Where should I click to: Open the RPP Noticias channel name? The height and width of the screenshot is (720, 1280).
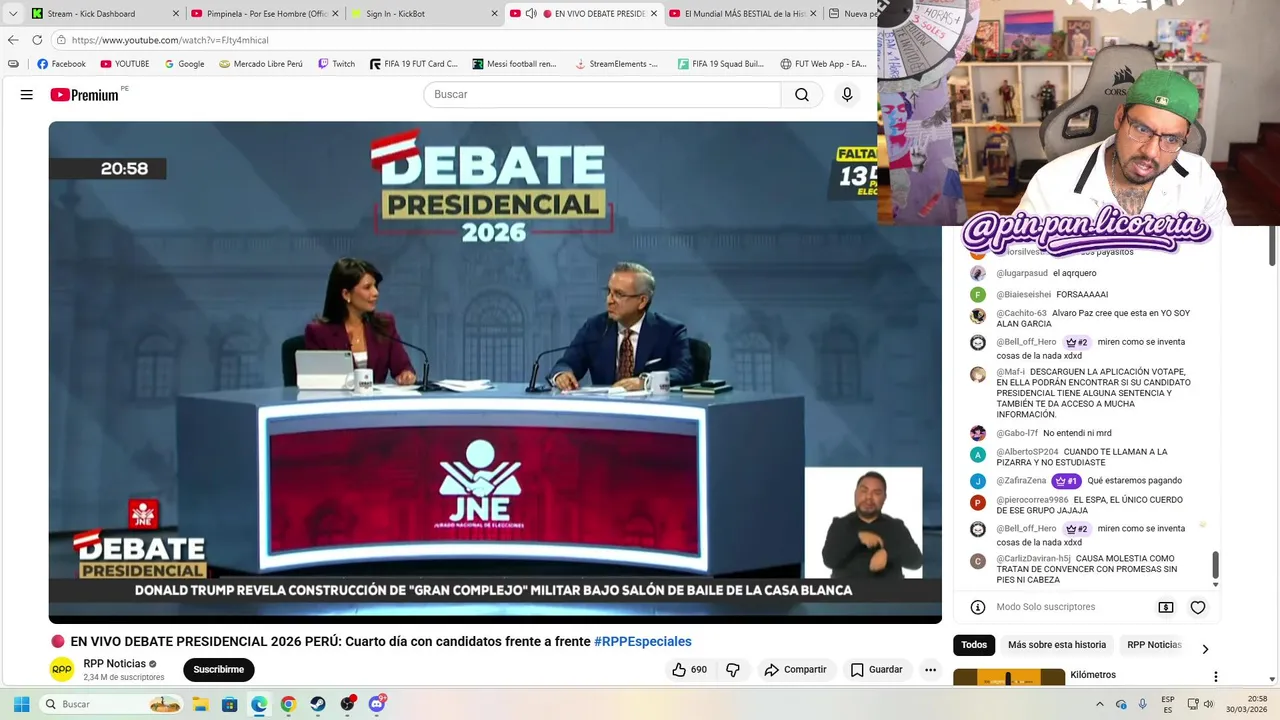point(115,664)
